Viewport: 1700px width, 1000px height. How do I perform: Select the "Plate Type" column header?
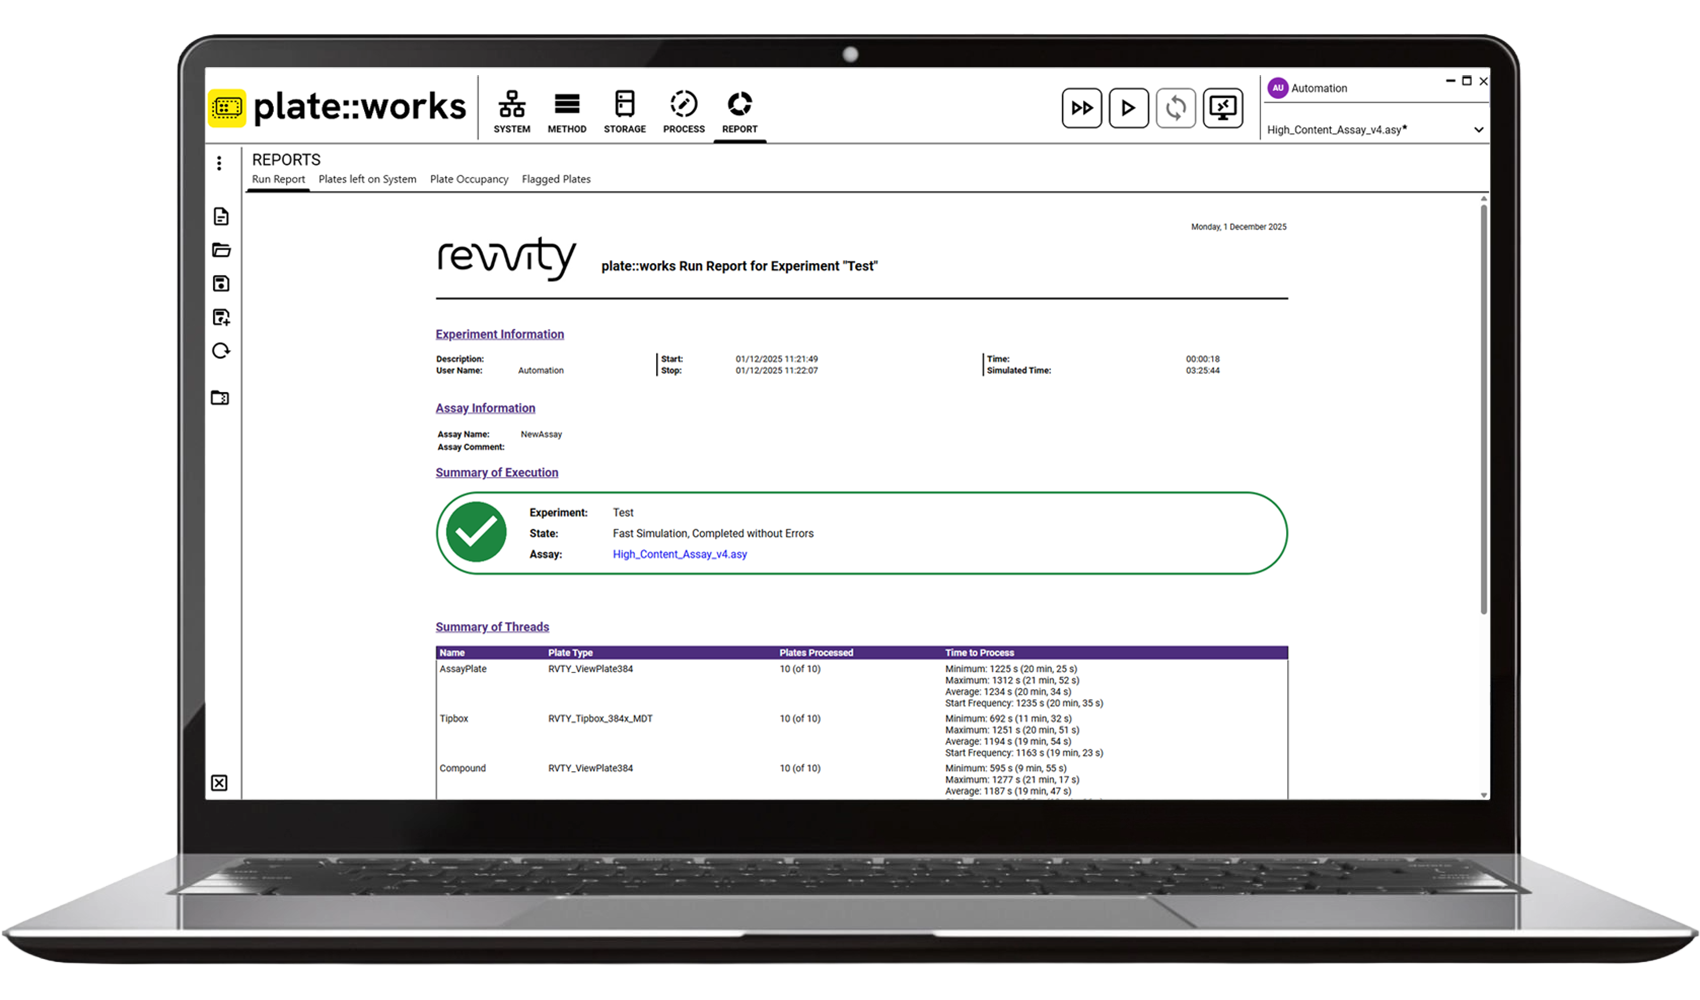tap(570, 653)
